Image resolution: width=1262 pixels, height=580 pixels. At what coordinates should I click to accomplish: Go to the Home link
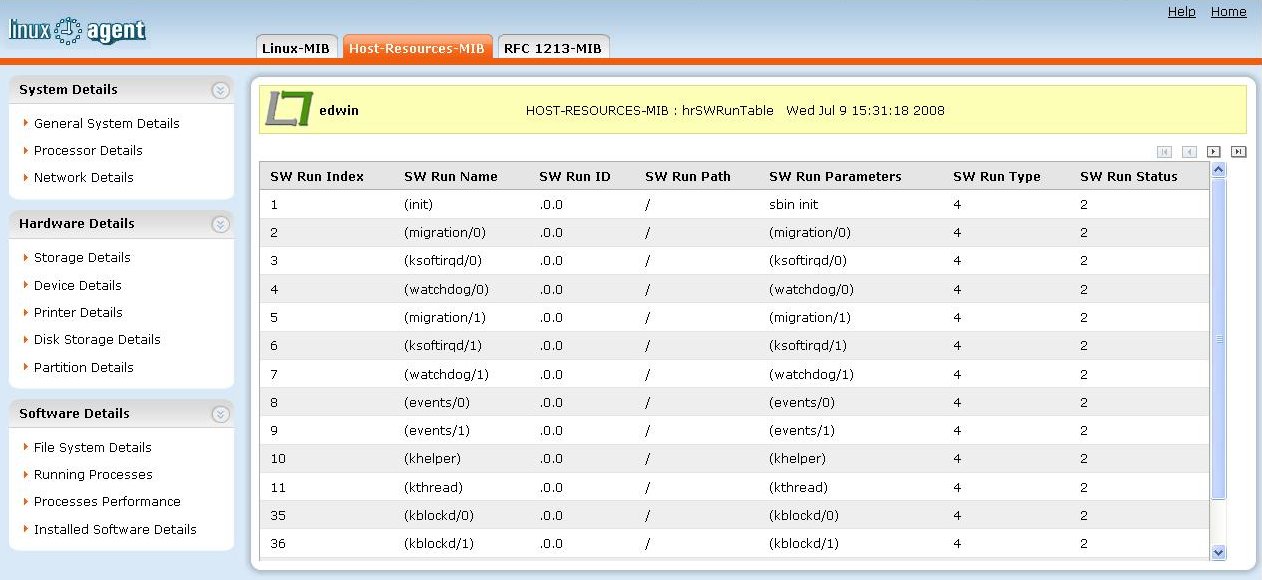click(1229, 12)
